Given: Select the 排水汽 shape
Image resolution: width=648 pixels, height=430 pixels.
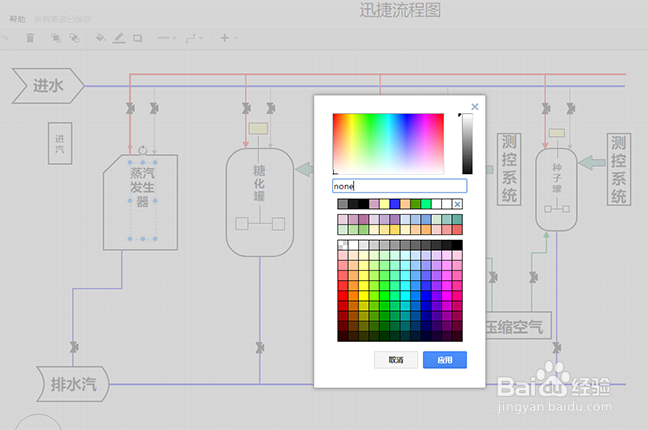Looking at the screenshot, I should (x=73, y=384).
